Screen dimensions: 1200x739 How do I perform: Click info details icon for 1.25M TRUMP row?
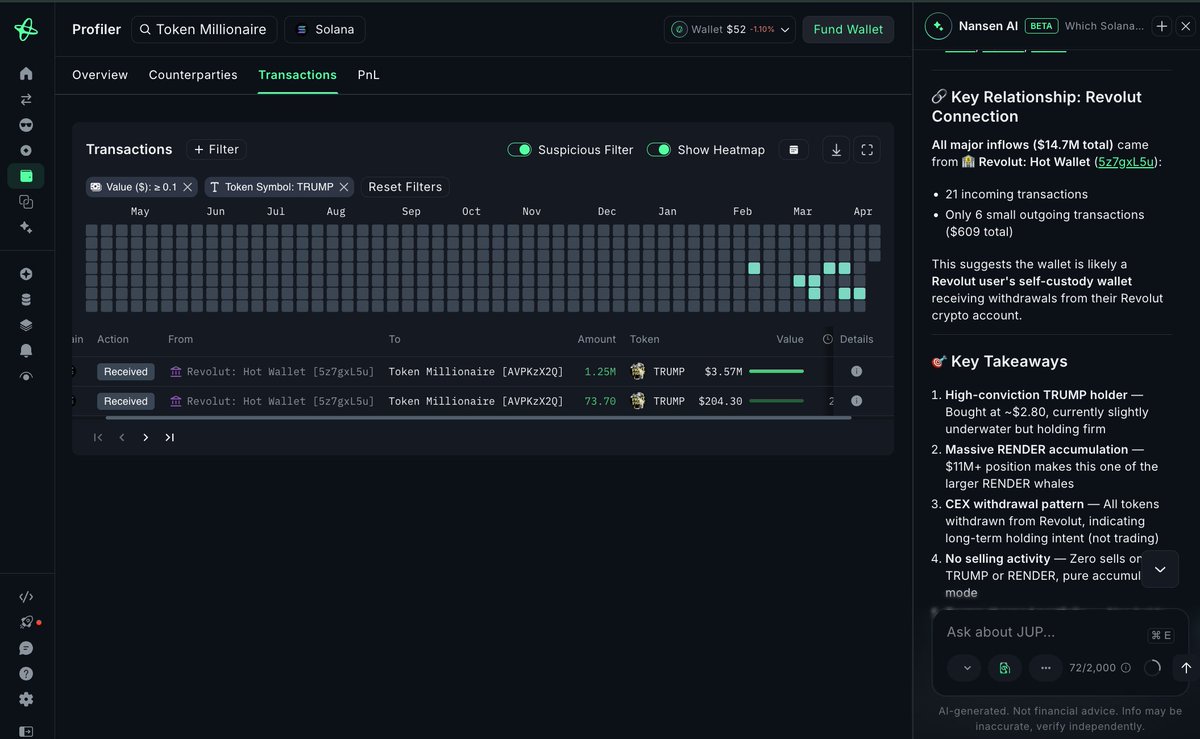click(856, 371)
